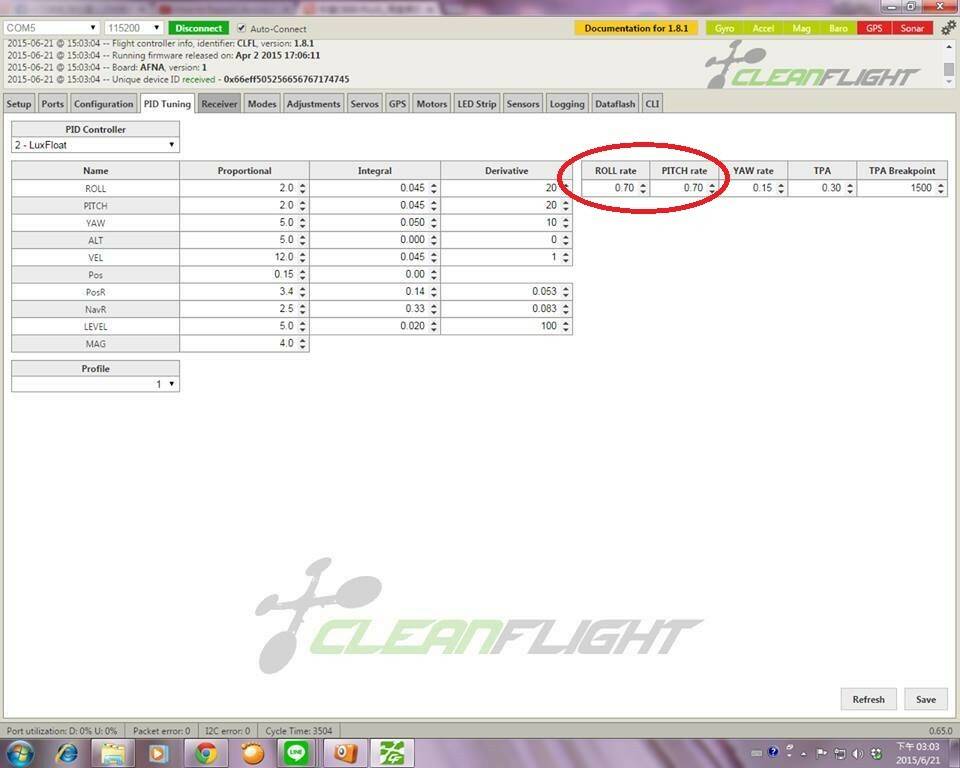Click the "Cycle Time: 3504" status text
The width and height of the screenshot is (960, 768).
(299, 731)
